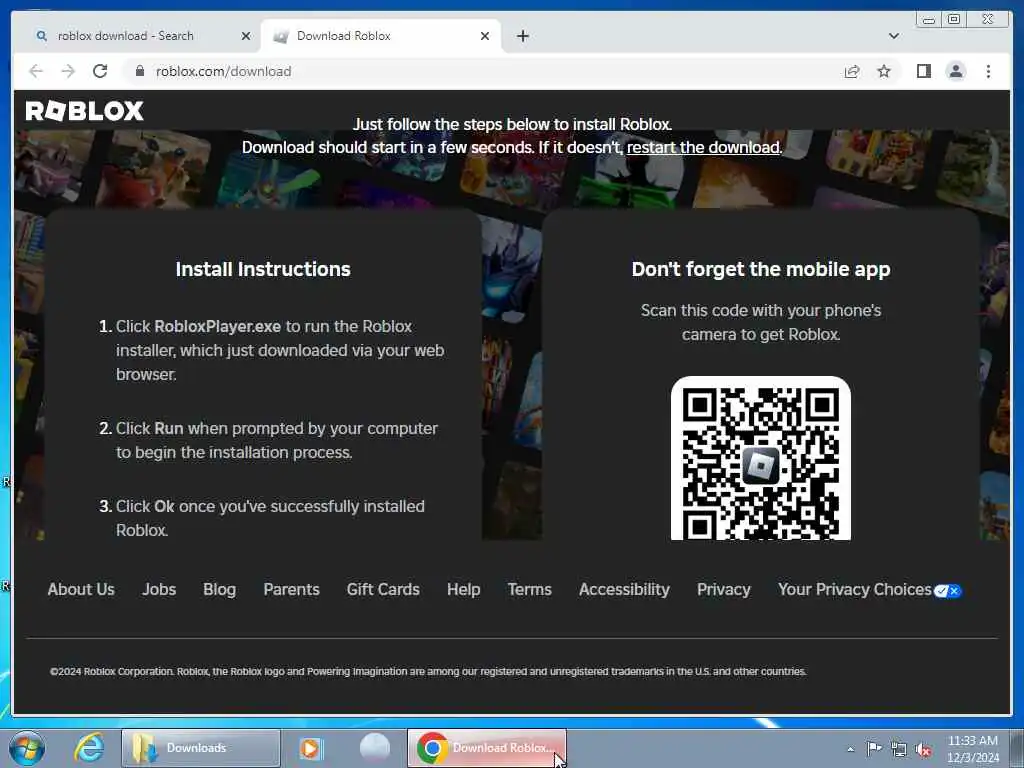Viewport: 1024px width, 768px height.
Task: Reload the Roblox download page
Action: click(100, 71)
